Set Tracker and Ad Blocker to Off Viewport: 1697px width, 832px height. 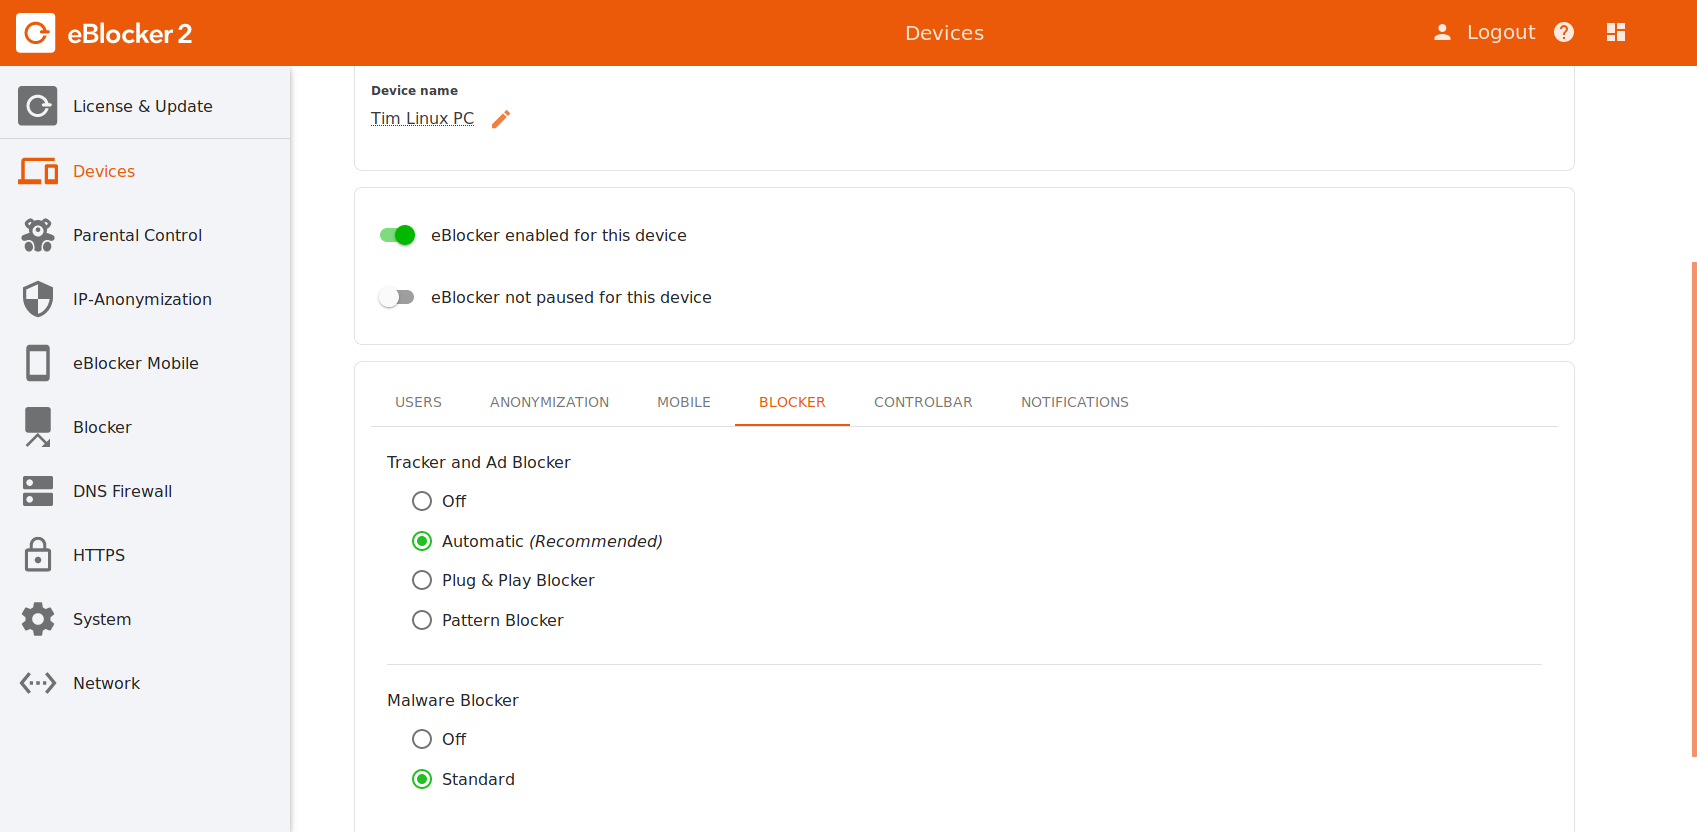pyautogui.click(x=422, y=501)
